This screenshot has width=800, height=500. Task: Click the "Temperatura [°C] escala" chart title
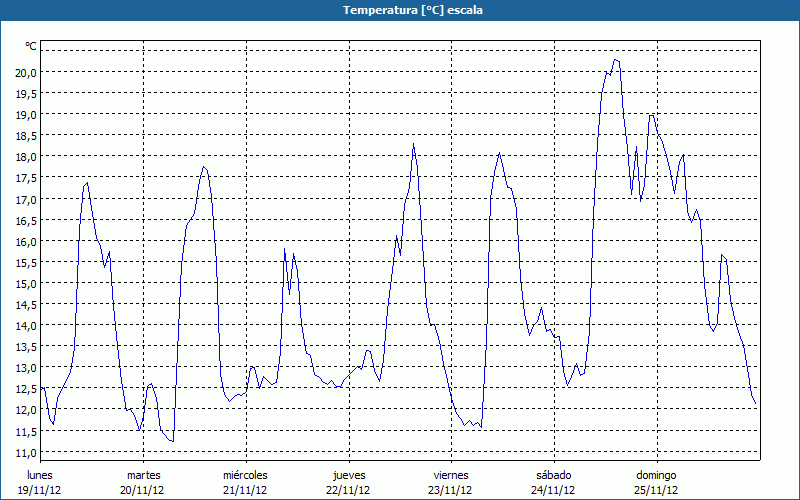pyautogui.click(x=400, y=10)
